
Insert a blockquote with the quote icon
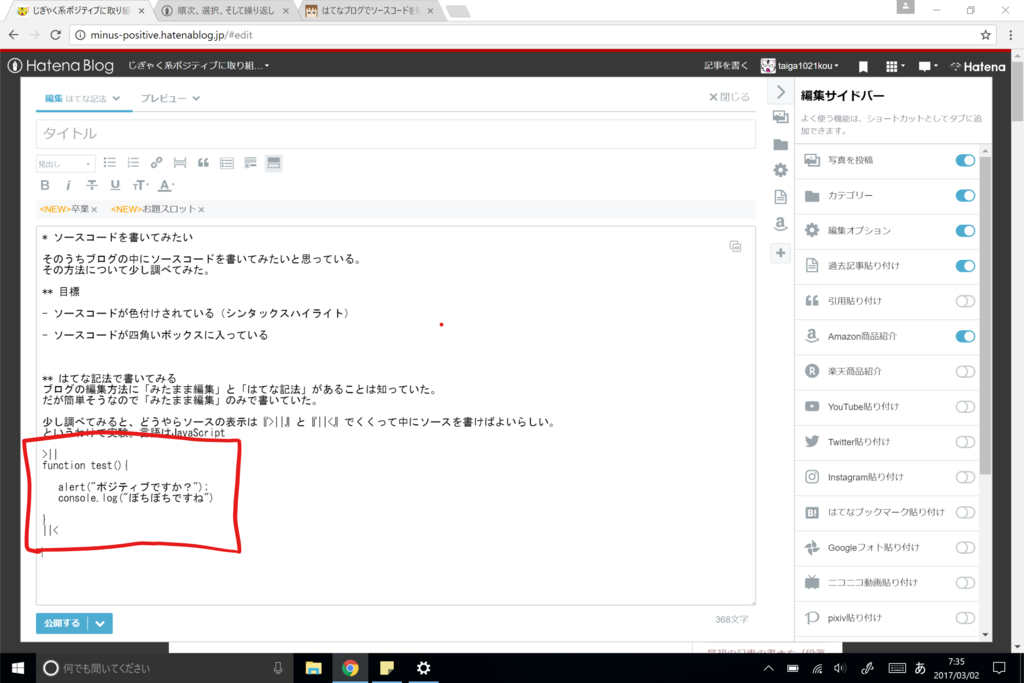point(204,162)
